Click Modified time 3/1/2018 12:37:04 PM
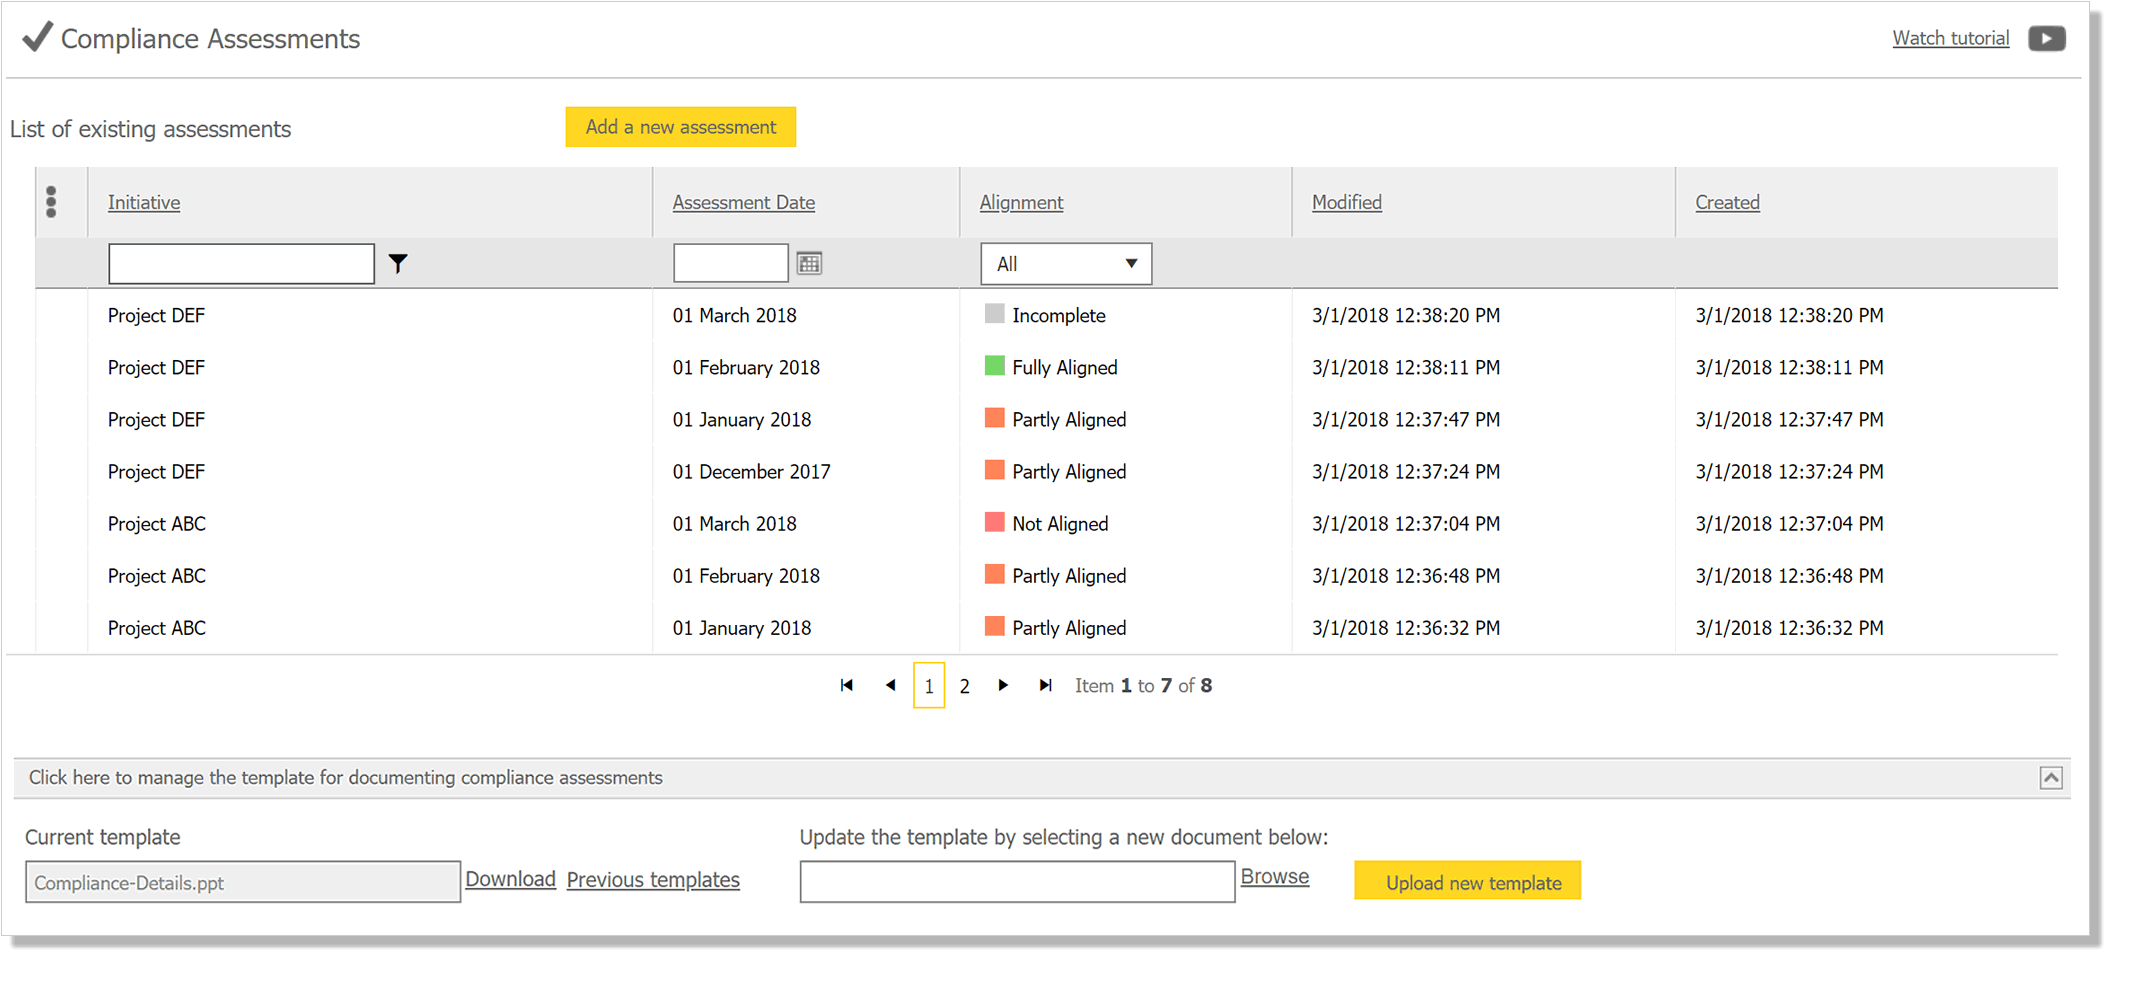 point(1406,523)
